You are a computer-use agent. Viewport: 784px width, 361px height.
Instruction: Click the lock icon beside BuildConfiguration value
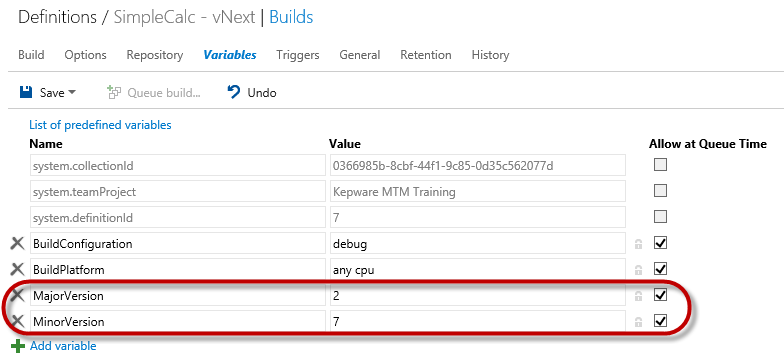coord(638,244)
